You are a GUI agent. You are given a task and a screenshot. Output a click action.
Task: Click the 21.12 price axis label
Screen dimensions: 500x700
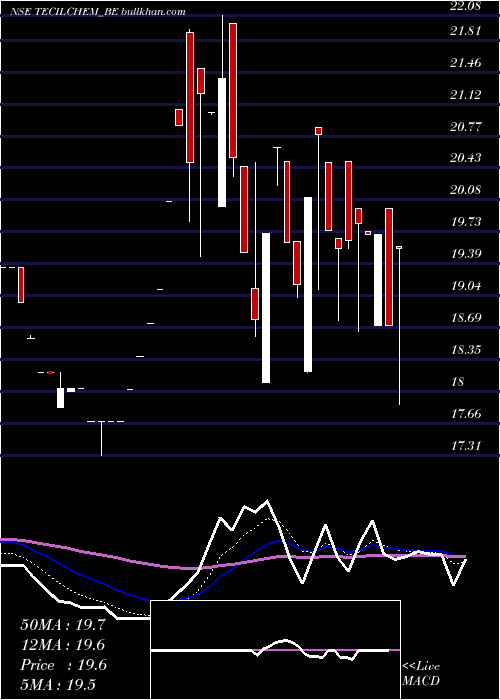point(465,95)
